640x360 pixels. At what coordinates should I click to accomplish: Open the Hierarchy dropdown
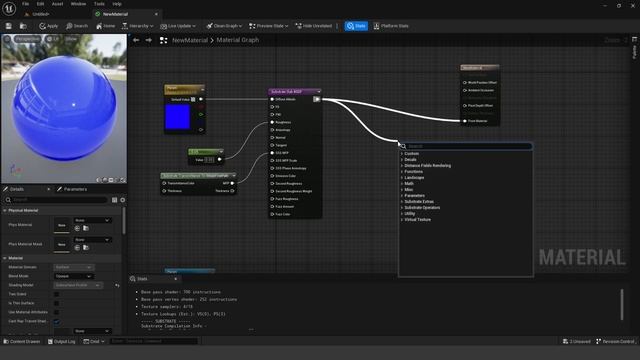138,26
